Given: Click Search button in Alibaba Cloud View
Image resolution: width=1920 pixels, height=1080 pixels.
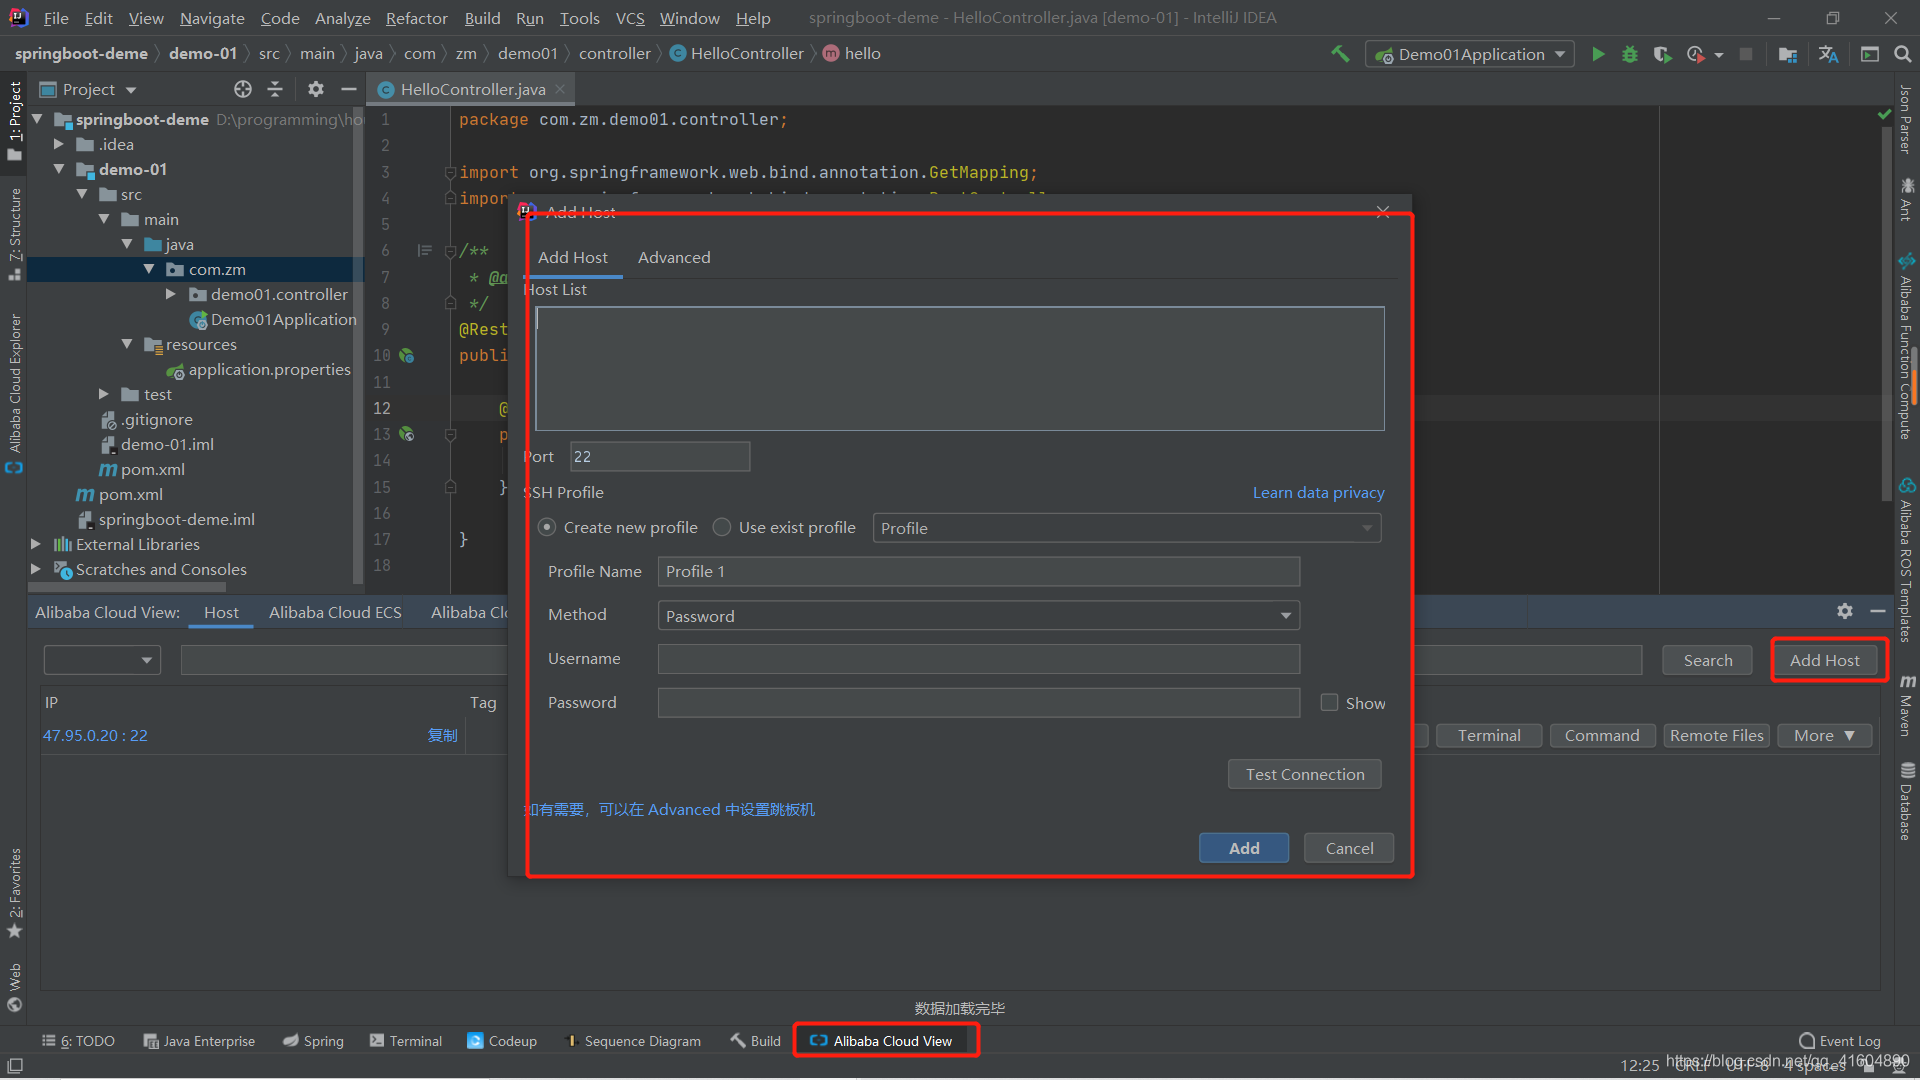Looking at the screenshot, I should pos(1707,660).
